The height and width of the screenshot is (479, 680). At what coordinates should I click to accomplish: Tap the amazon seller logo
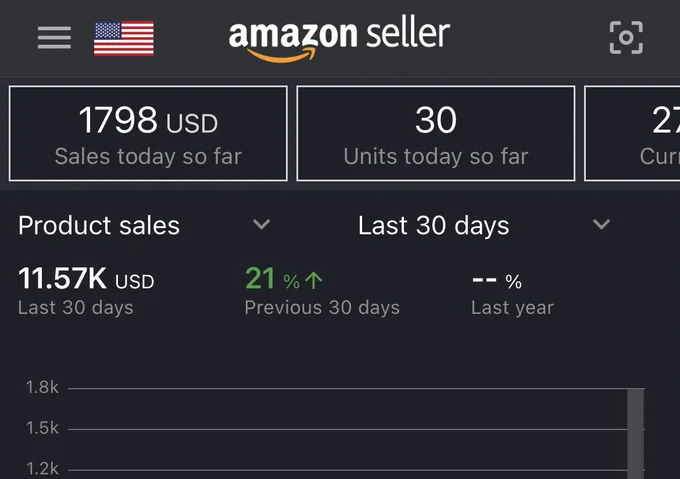(x=339, y=38)
